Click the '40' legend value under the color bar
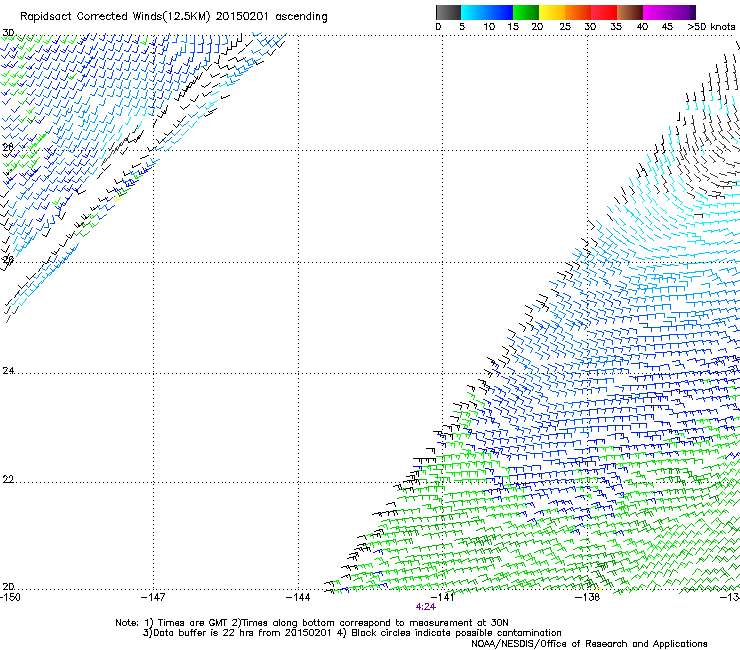 (x=642, y=27)
